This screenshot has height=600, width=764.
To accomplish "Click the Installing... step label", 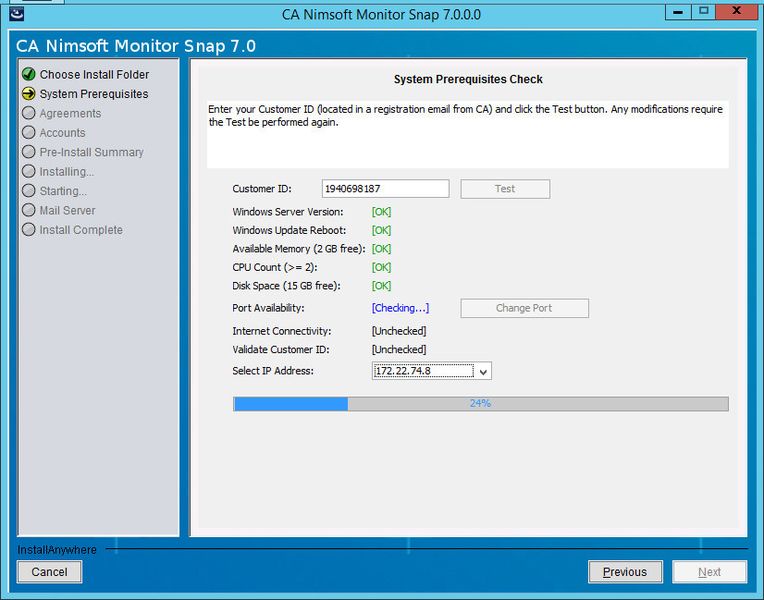I will point(67,172).
